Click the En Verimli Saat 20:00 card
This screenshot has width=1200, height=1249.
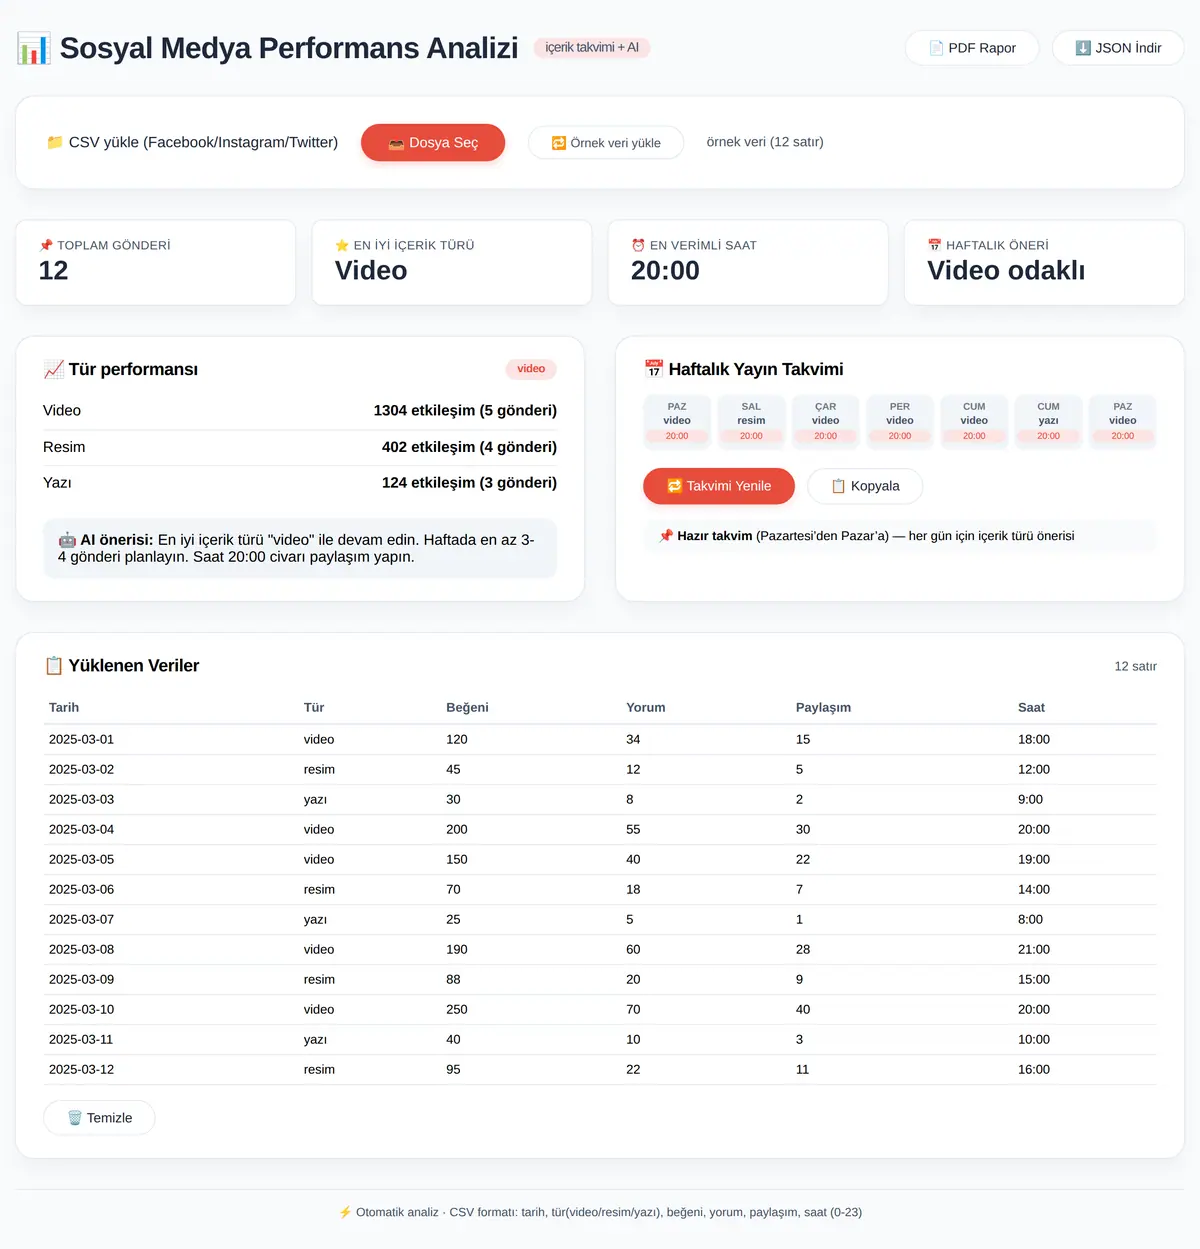[748, 263]
